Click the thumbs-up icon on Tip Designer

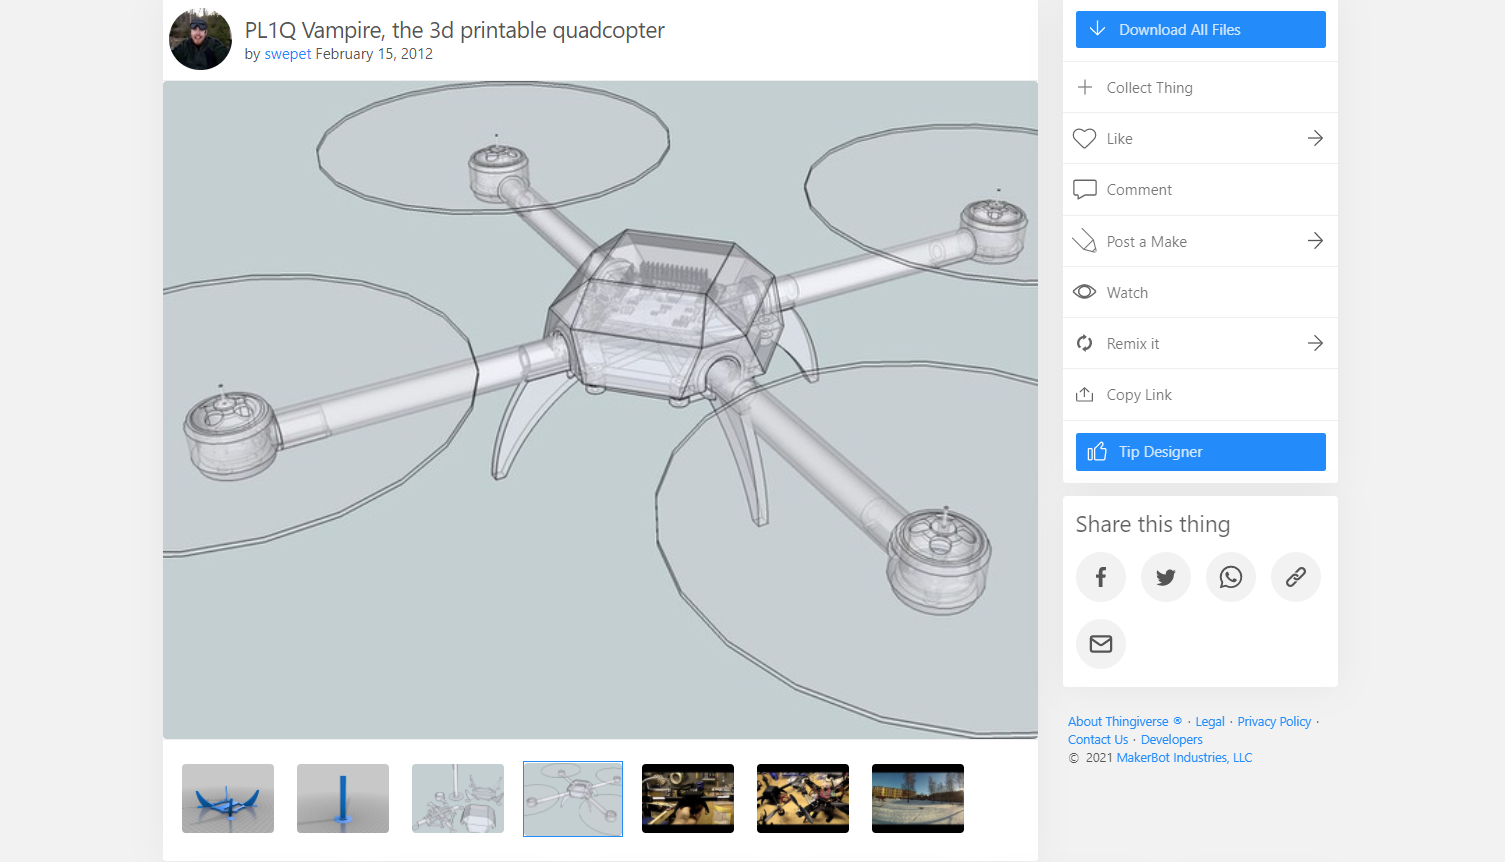(1097, 451)
